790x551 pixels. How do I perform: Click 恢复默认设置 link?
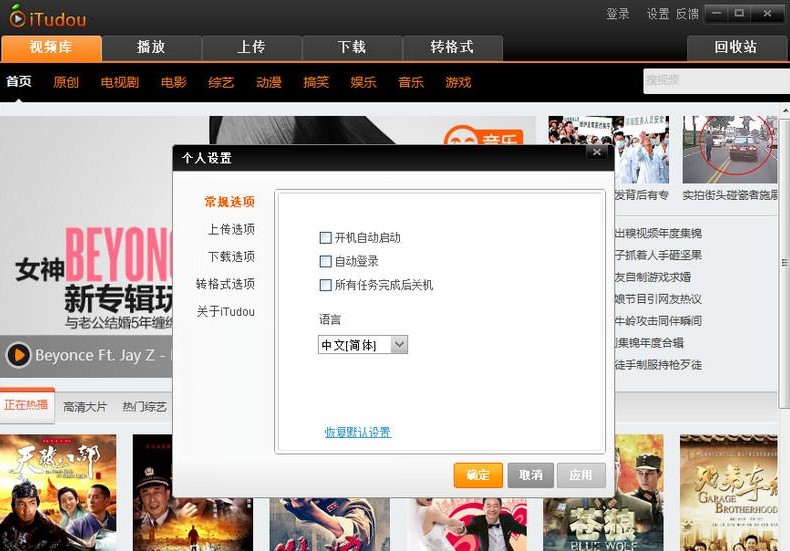click(357, 432)
